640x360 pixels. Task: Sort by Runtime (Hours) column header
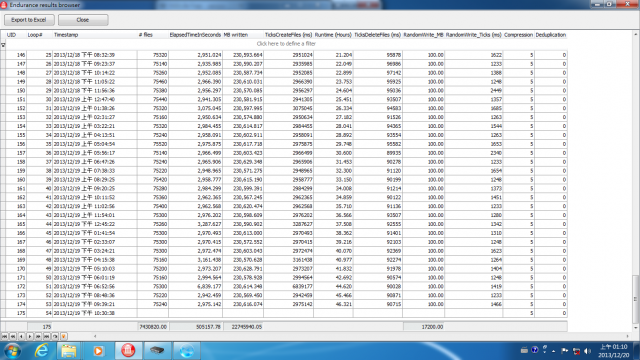pyautogui.click(x=333, y=35)
